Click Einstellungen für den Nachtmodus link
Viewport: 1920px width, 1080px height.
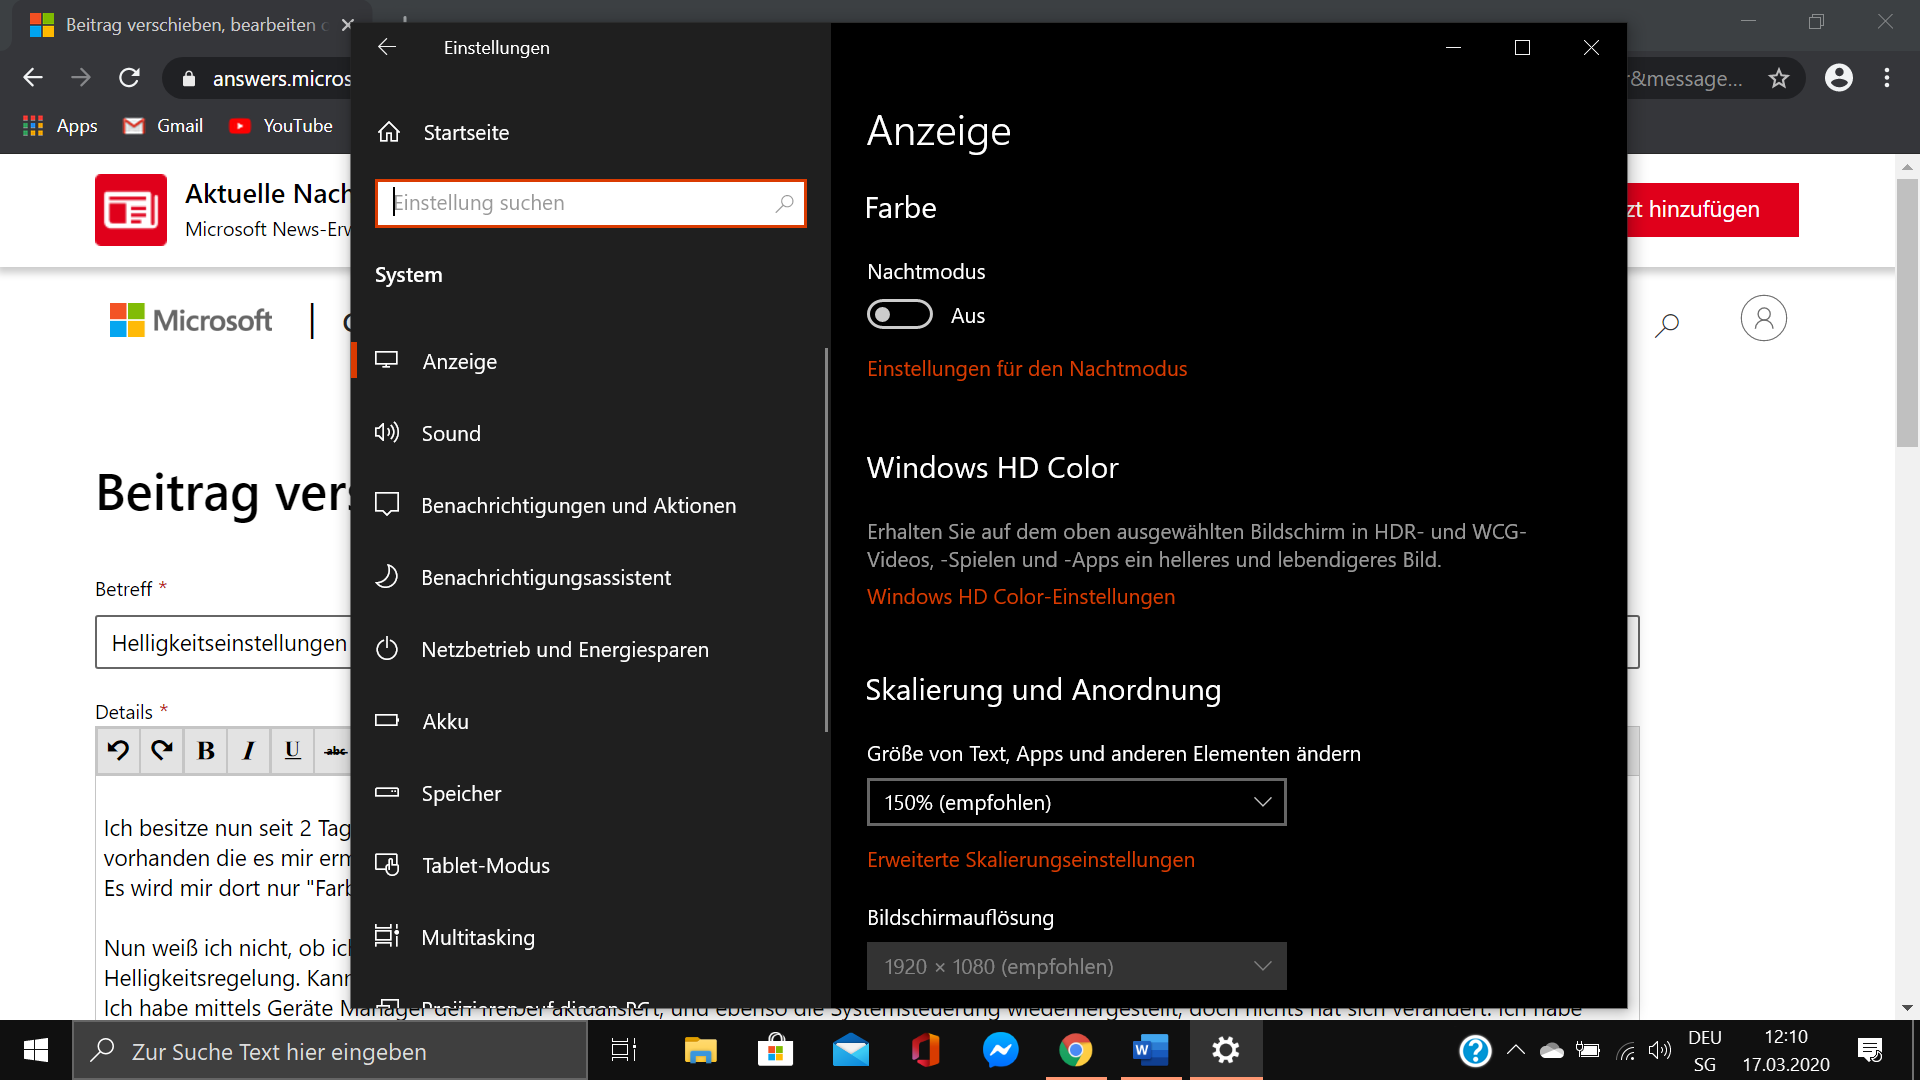point(1026,368)
